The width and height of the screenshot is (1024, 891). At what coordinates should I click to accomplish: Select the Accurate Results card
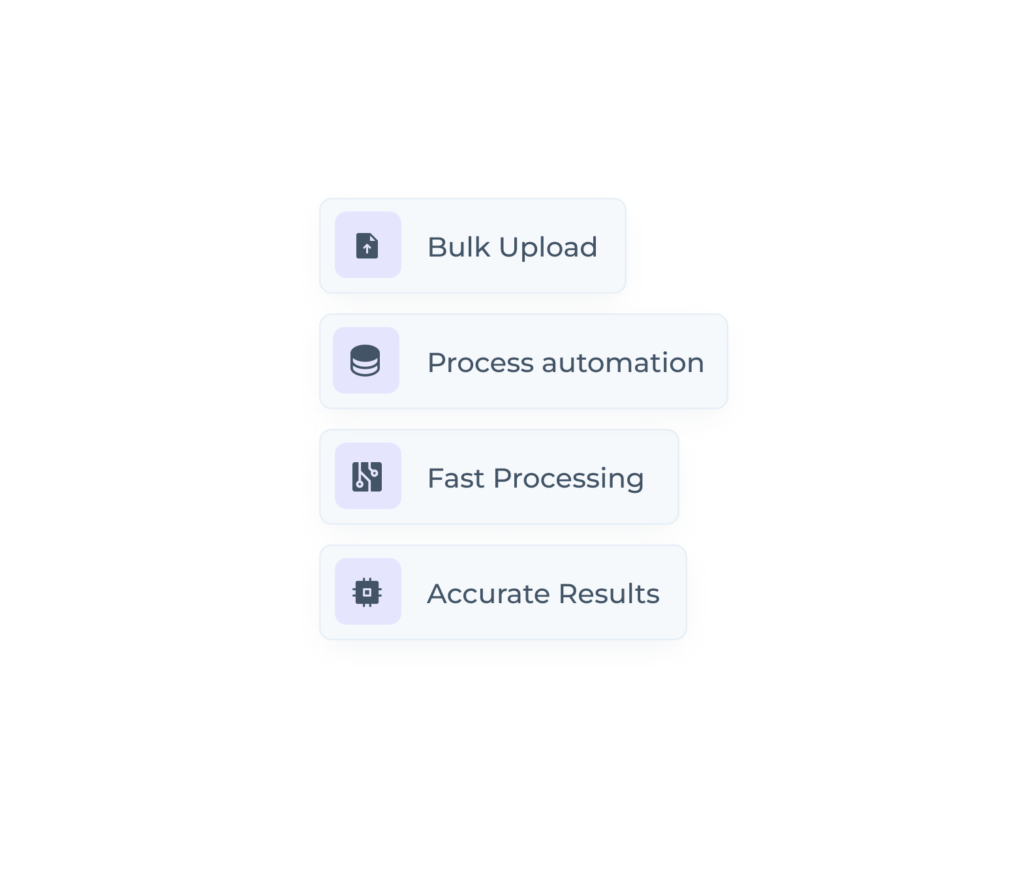click(x=501, y=591)
